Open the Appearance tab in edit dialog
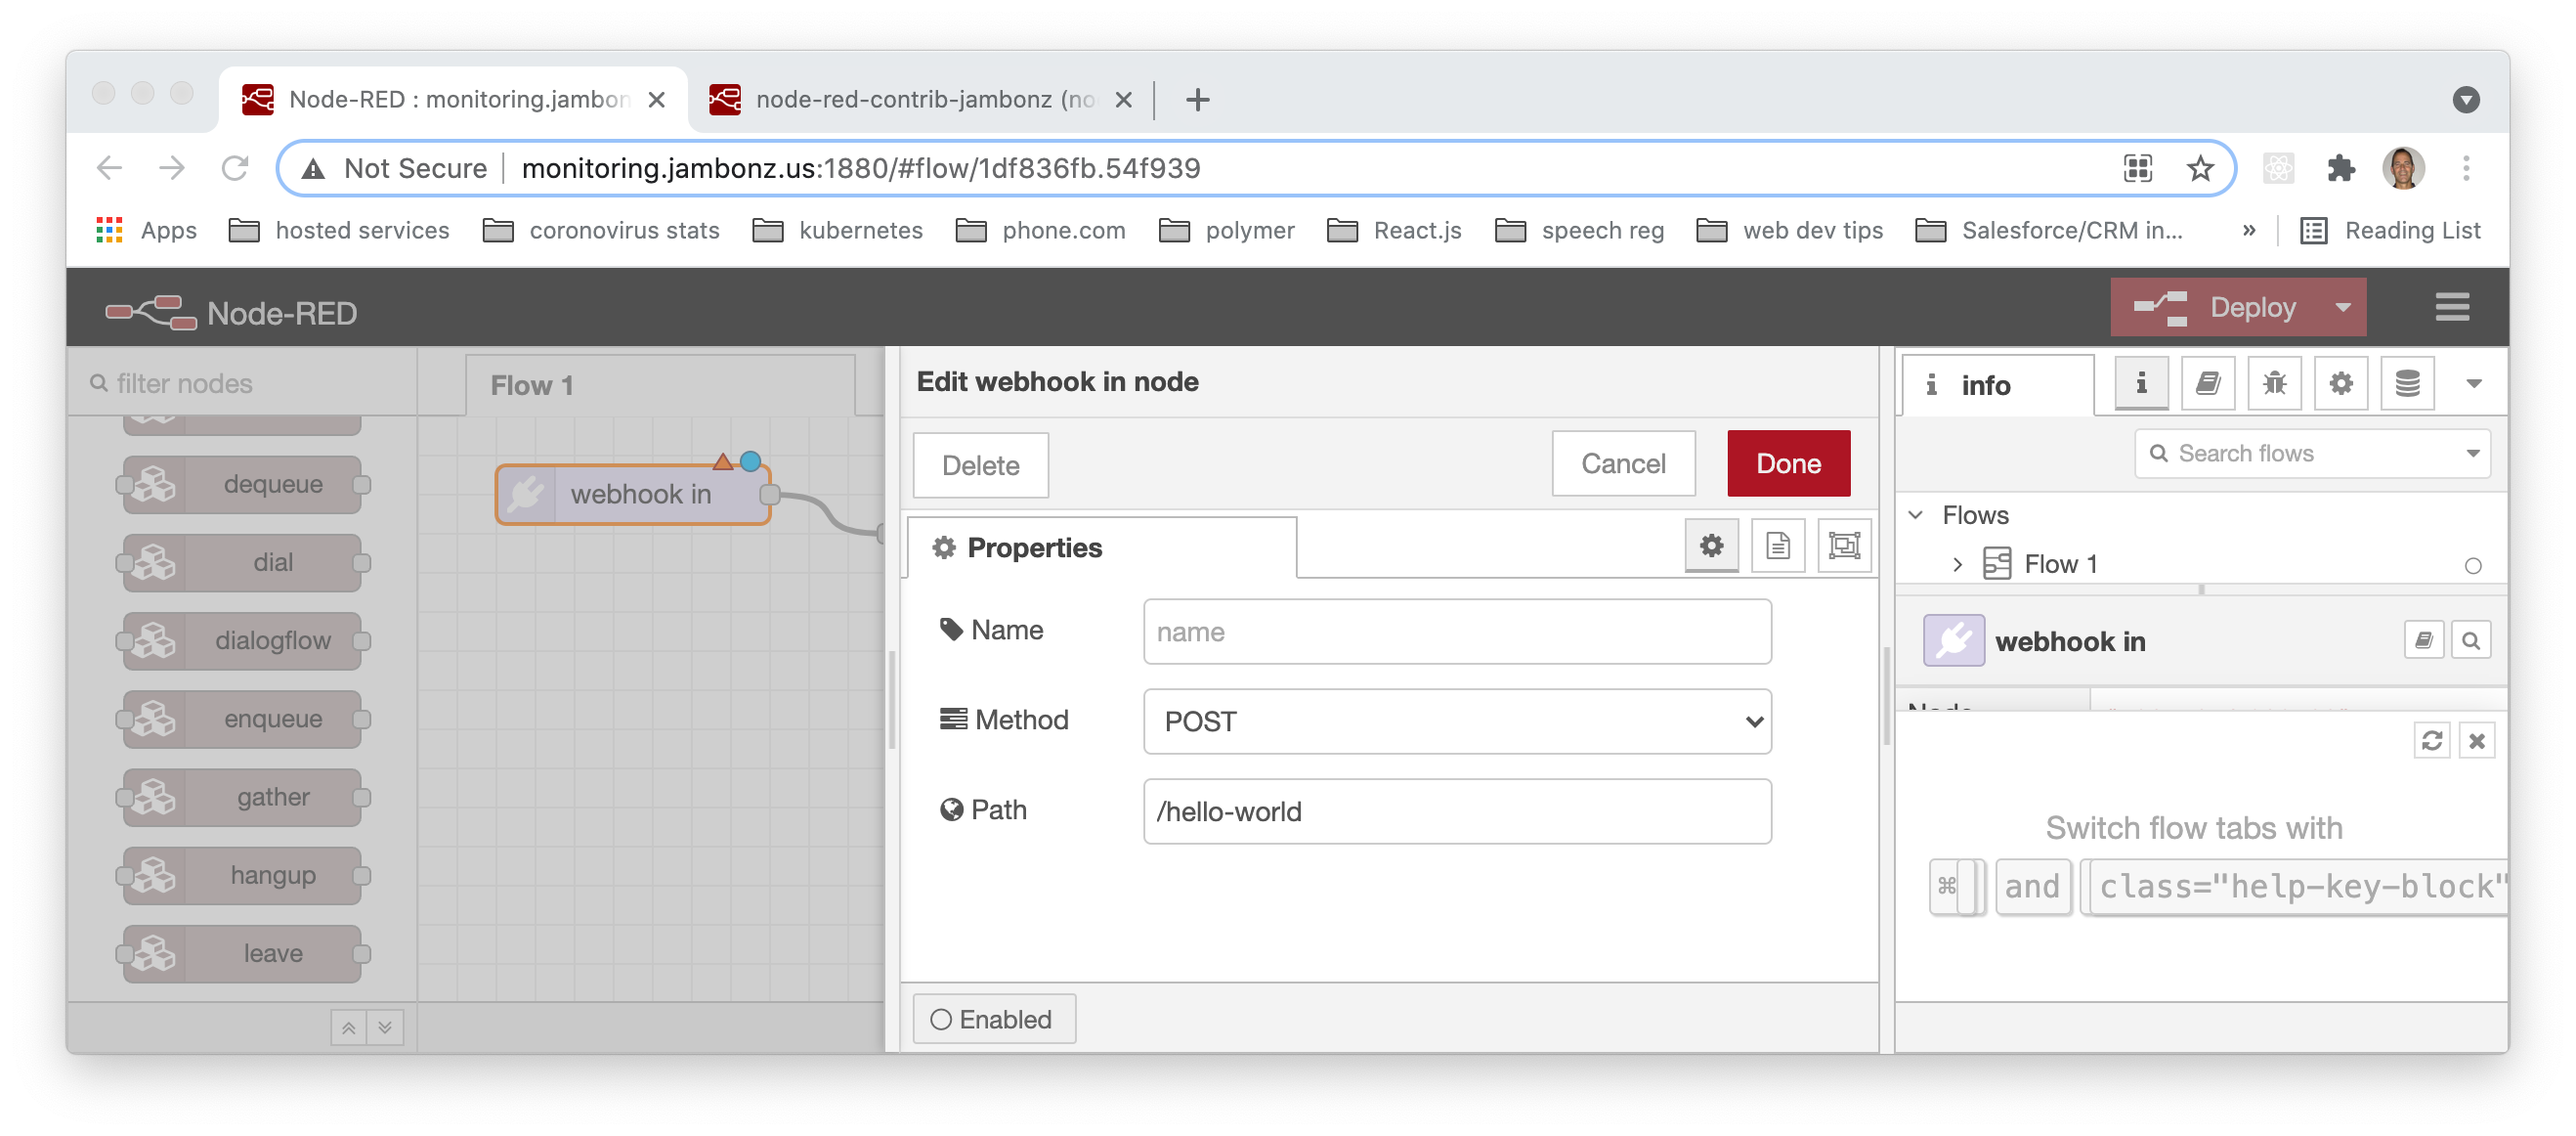Image resolution: width=2576 pixels, height=1136 pixels. [x=1844, y=546]
